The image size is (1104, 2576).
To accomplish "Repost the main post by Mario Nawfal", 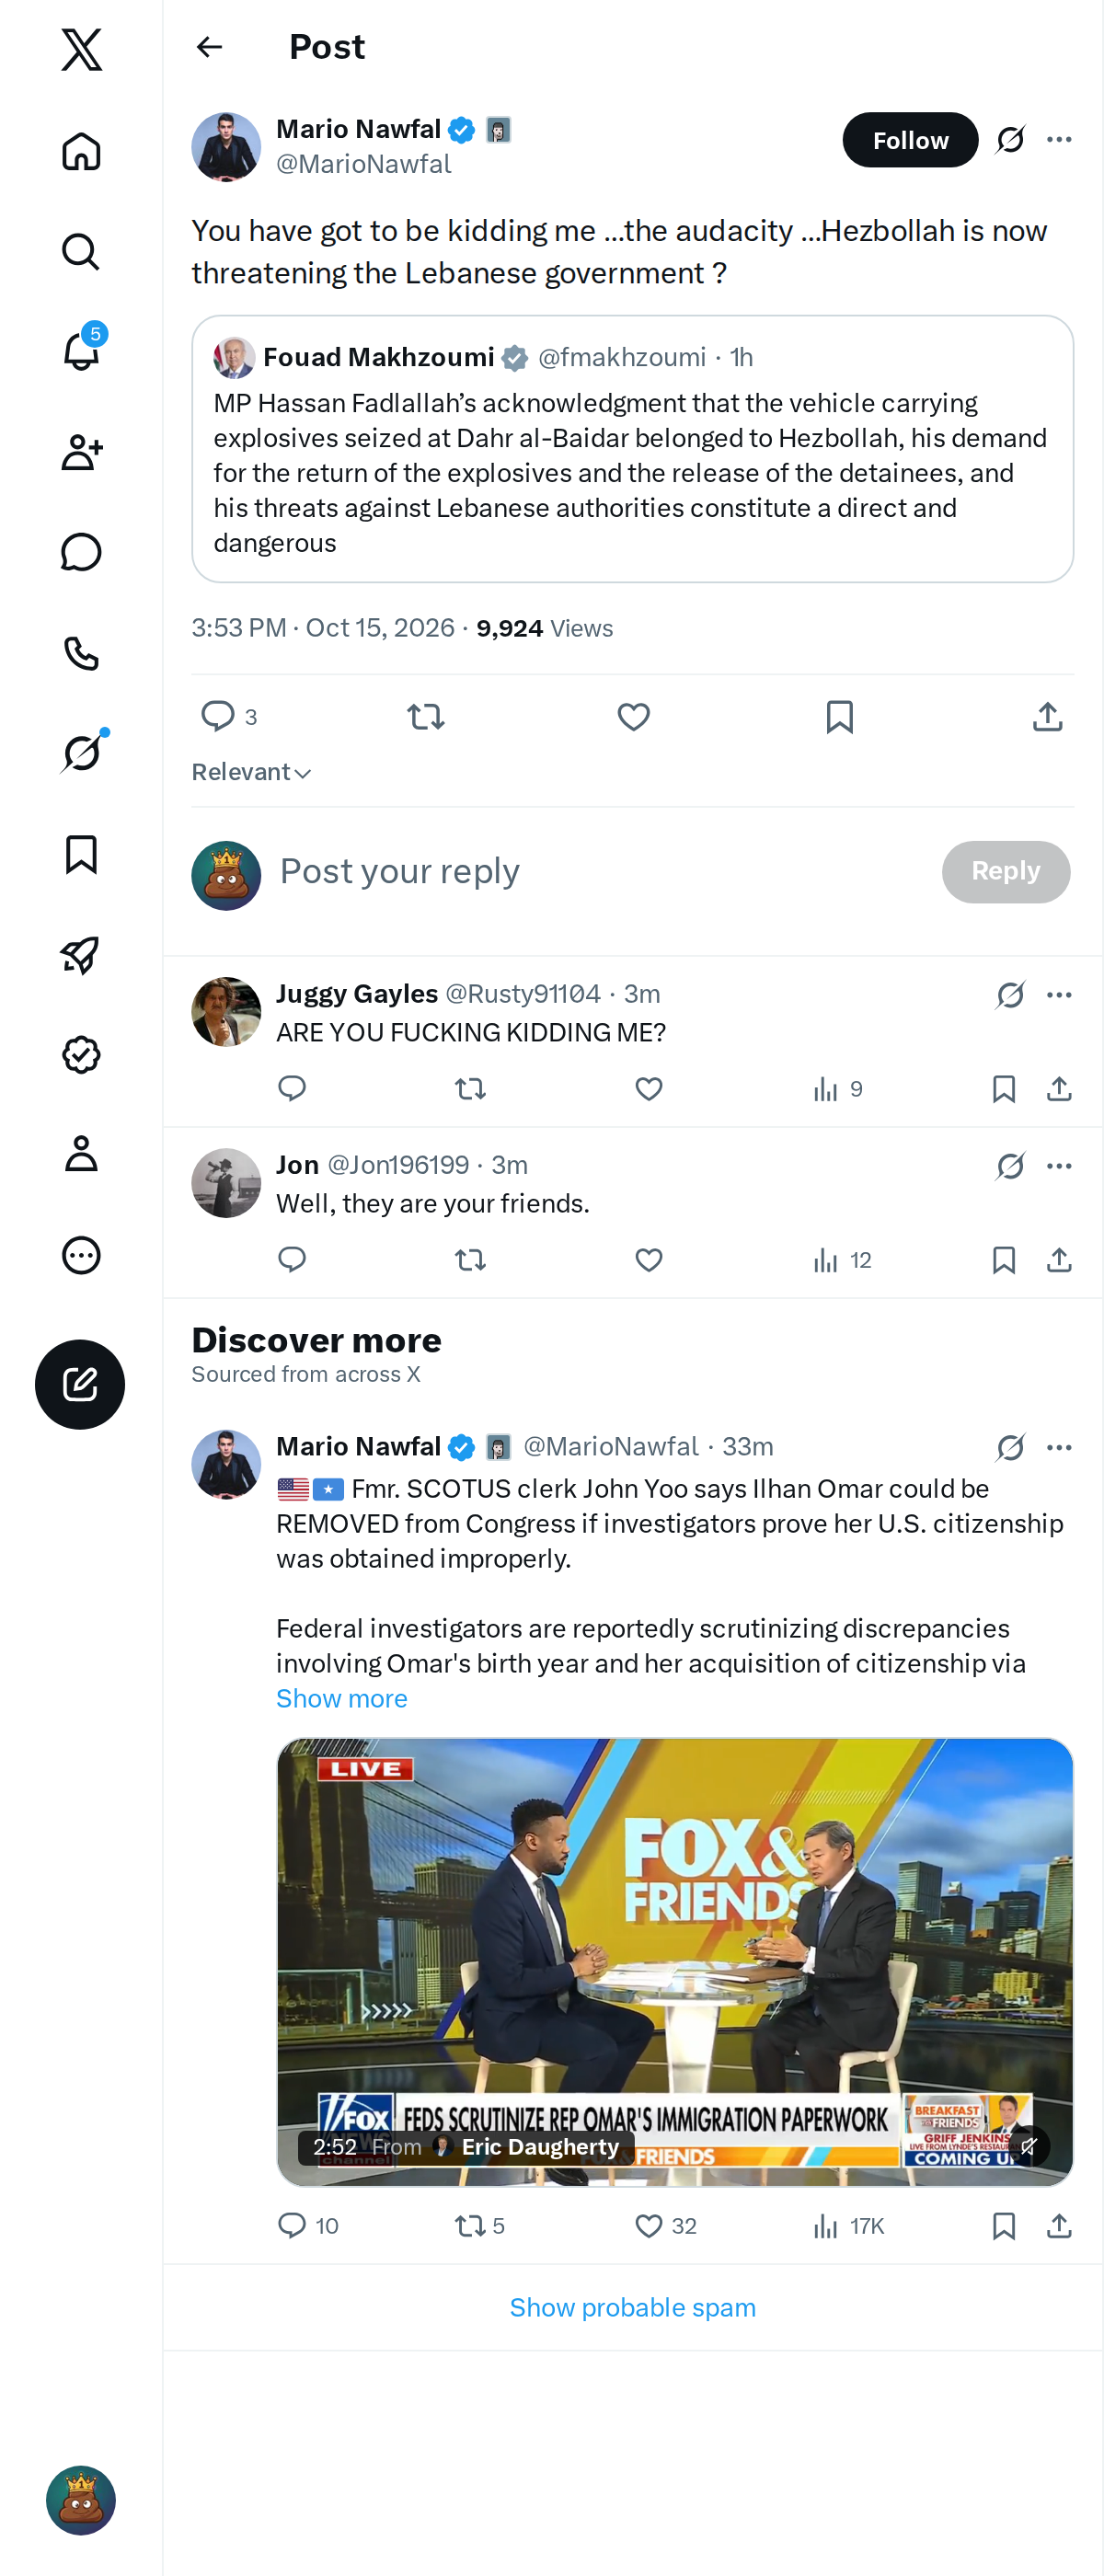I will coord(426,717).
